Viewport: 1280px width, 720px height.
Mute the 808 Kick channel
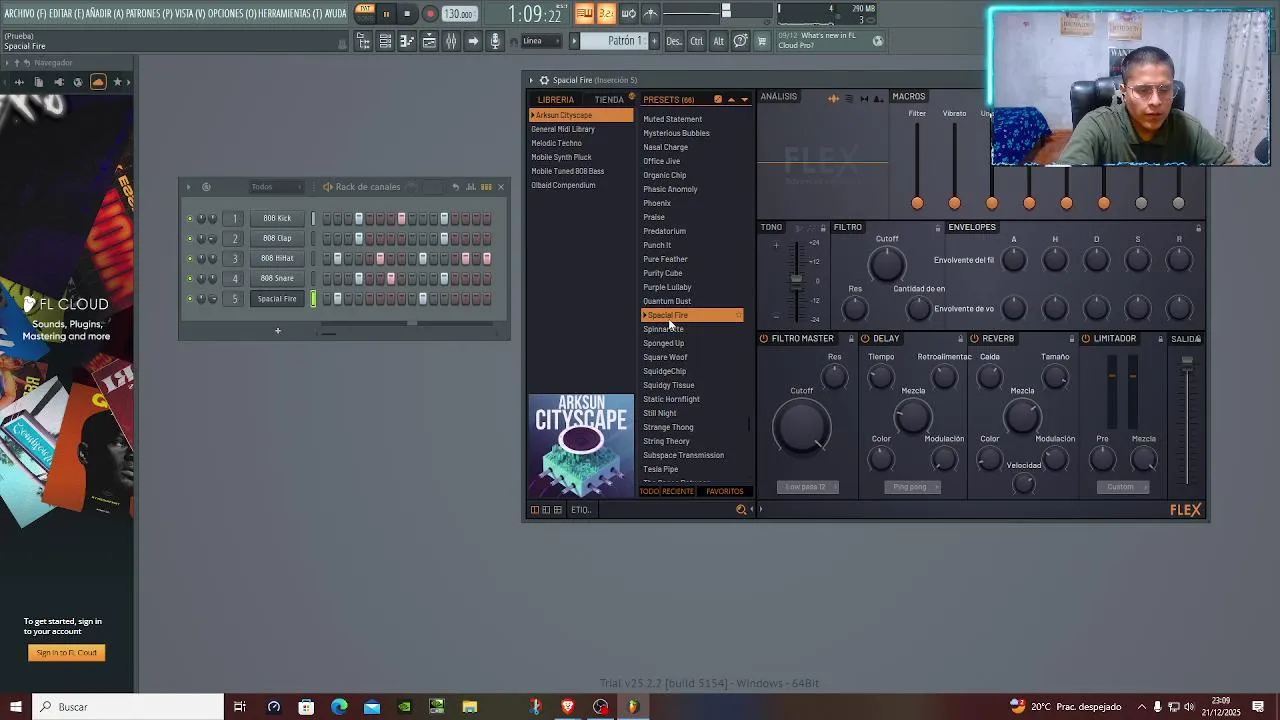(x=189, y=218)
